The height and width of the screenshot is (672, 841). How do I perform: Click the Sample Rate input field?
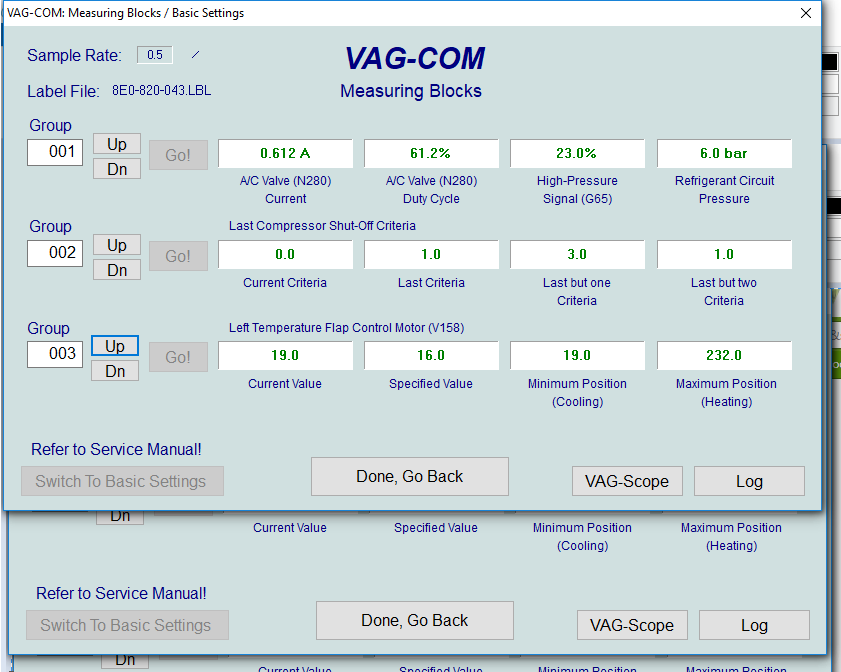coord(154,55)
